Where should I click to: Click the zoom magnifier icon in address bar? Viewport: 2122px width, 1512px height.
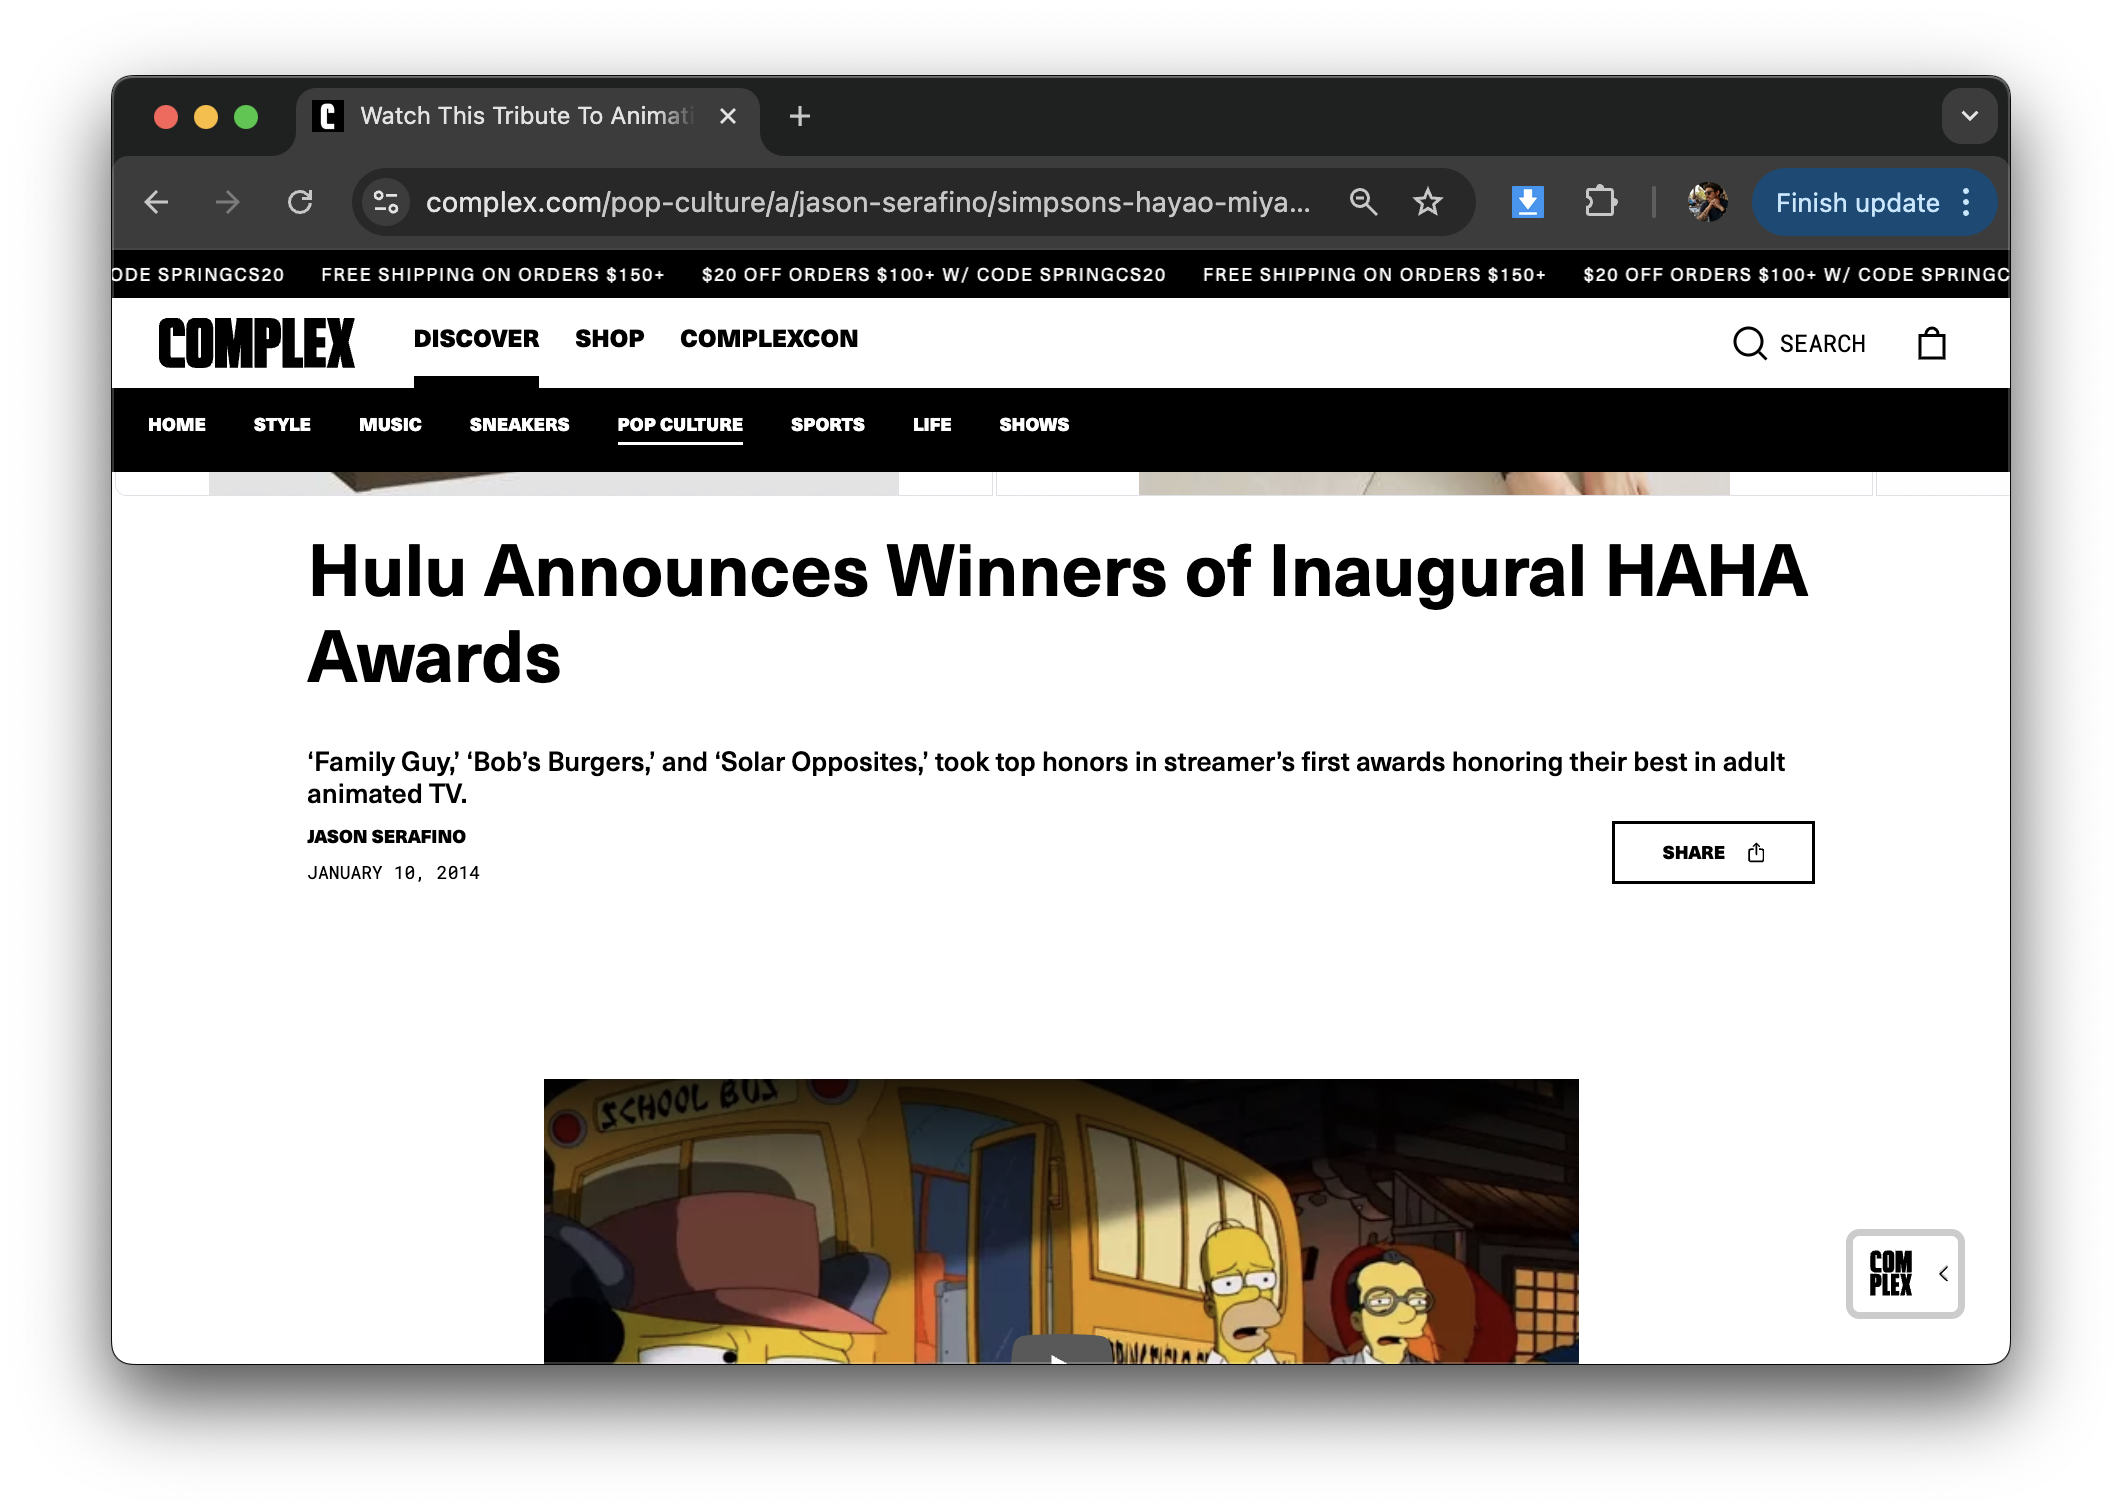tap(1363, 202)
